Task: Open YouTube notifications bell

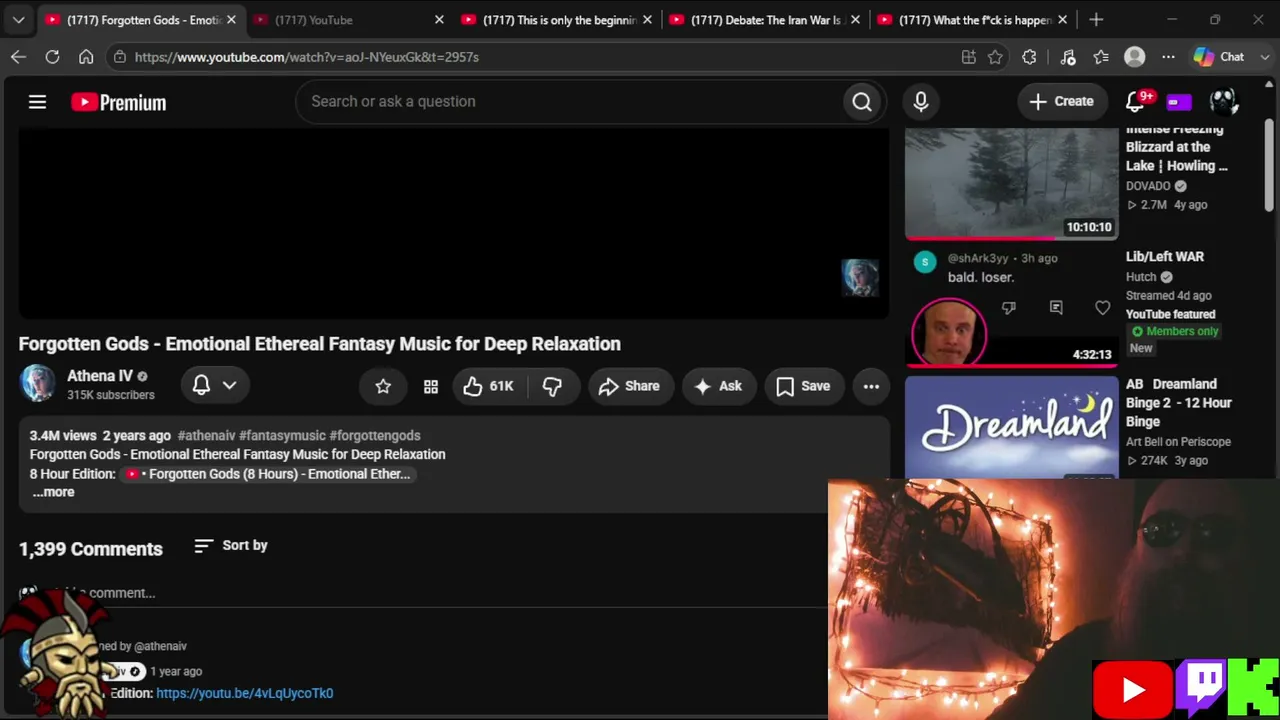Action: (1135, 101)
